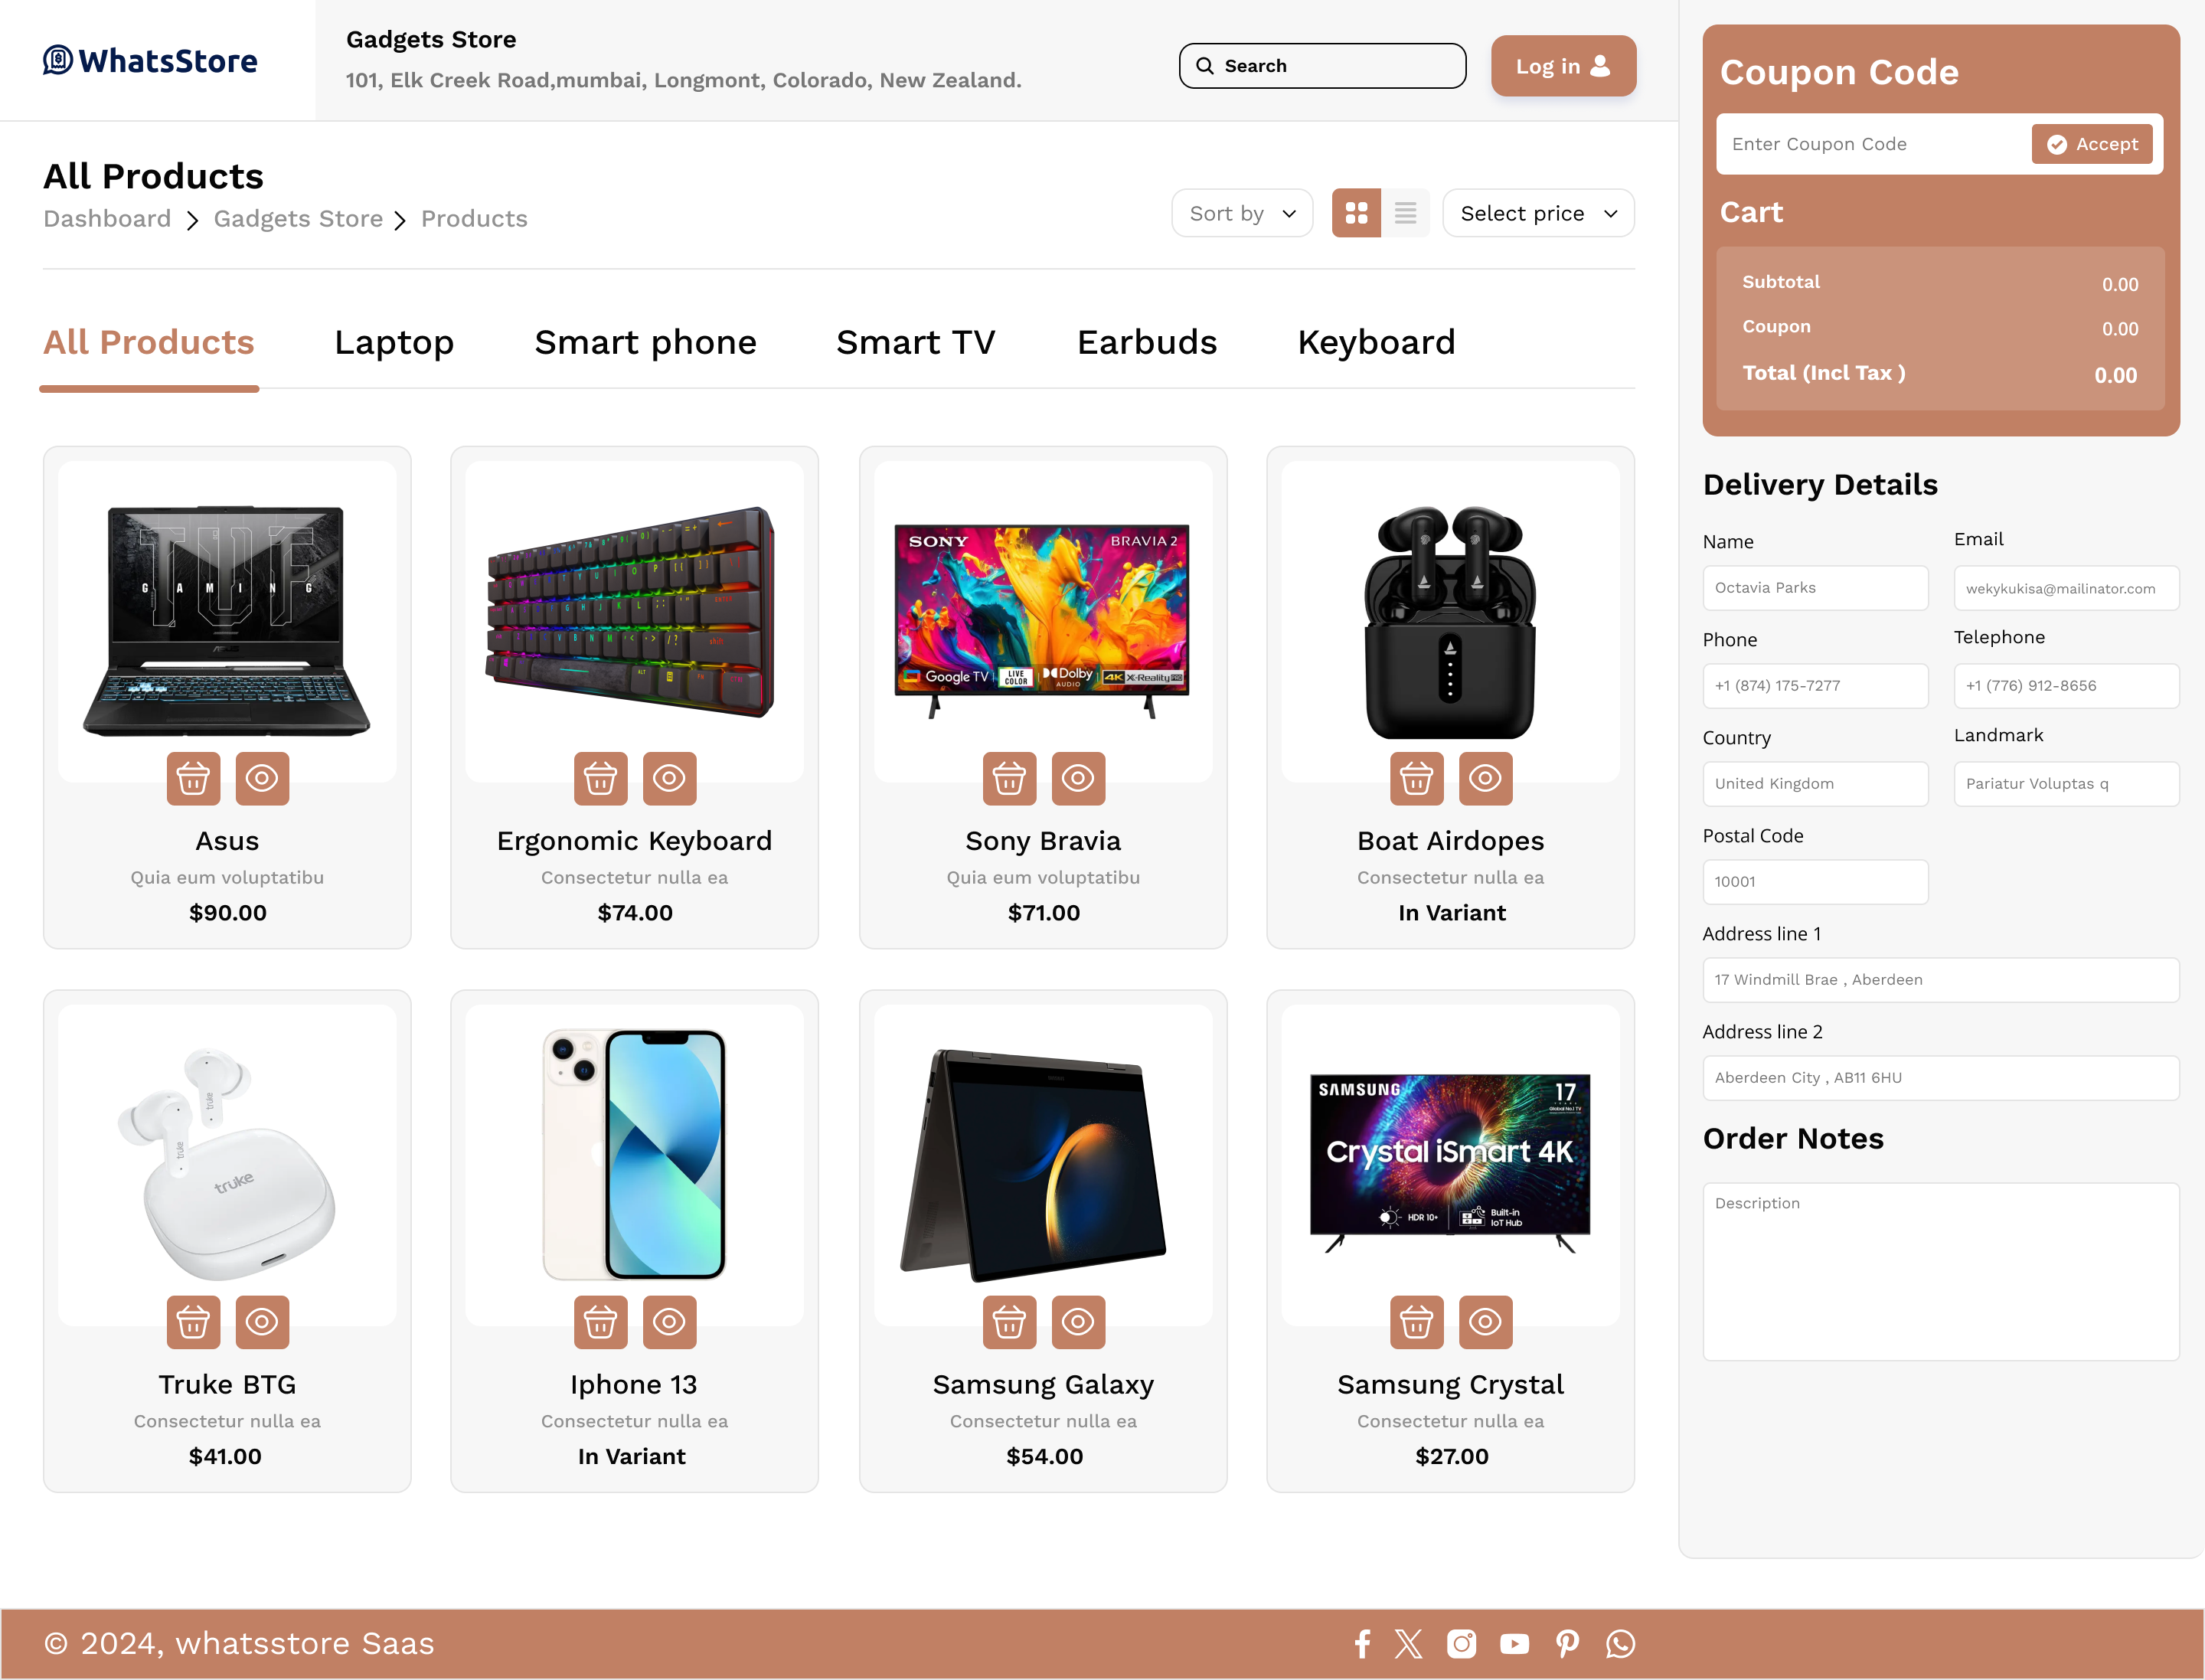Add Asus laptop to cart
Image resolution: width=2205 pixels, height=1680 pixels.
click(x=193, y=778)
